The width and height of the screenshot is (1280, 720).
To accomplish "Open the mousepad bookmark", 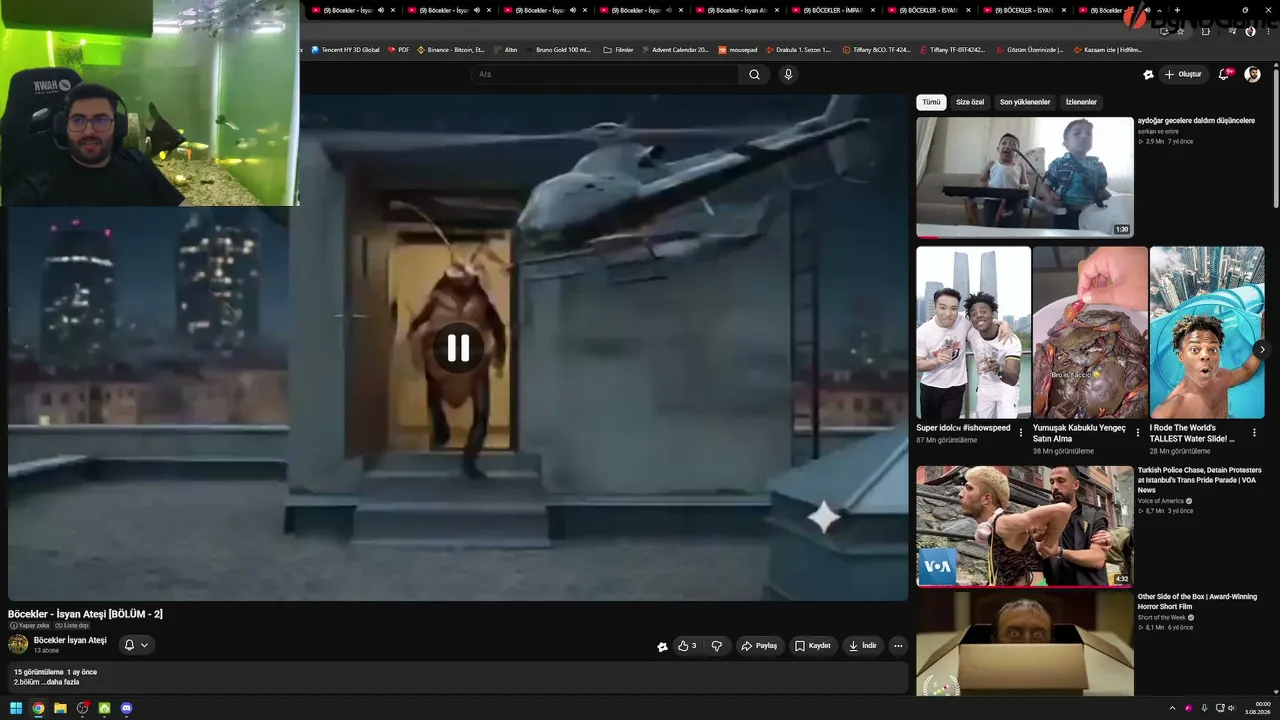I will [738, 49].
